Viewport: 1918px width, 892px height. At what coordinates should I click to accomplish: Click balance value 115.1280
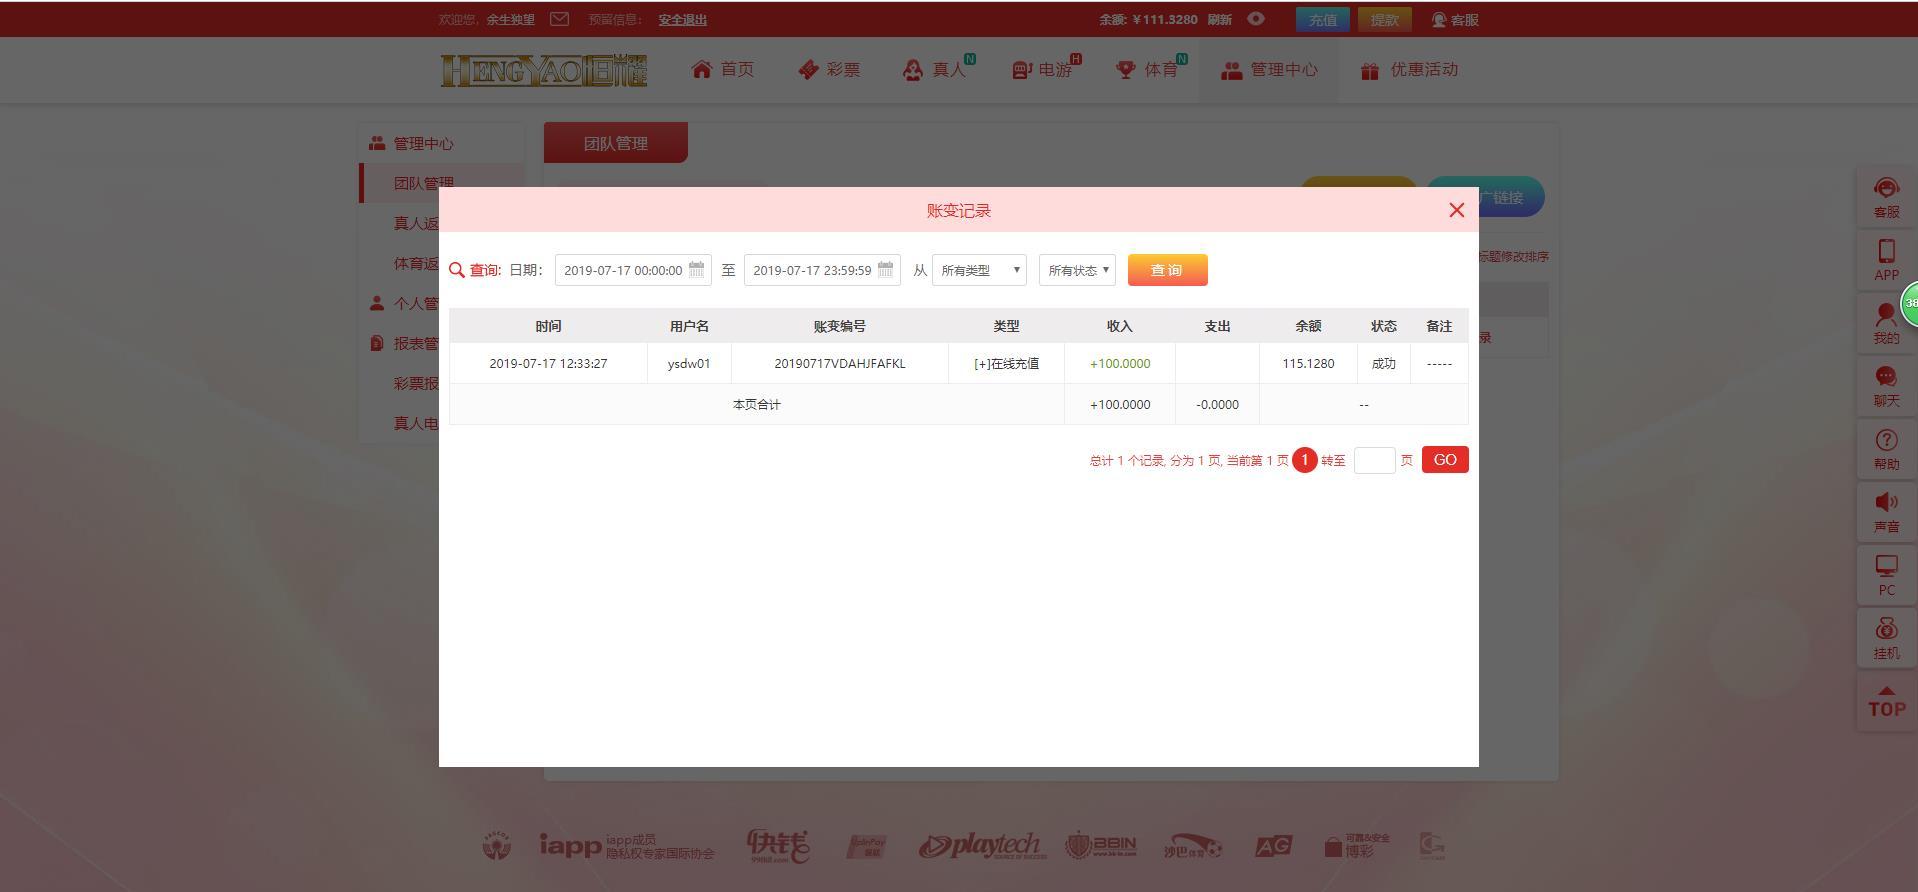pyautogui.click(x=1308, y=364)
